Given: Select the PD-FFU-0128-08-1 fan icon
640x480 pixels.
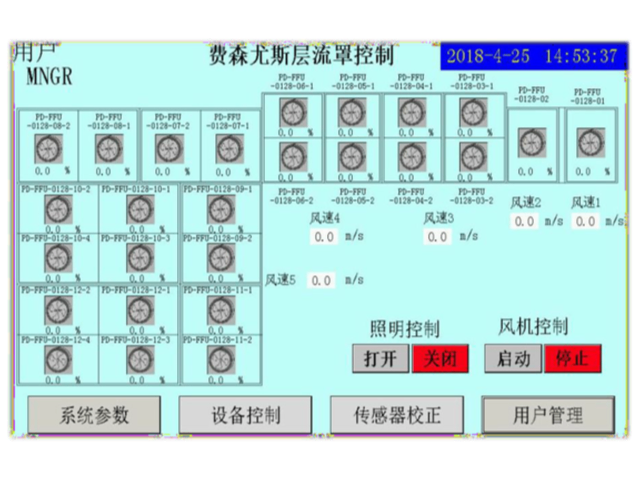Looking at the screenshot, I should click(109, 149).
